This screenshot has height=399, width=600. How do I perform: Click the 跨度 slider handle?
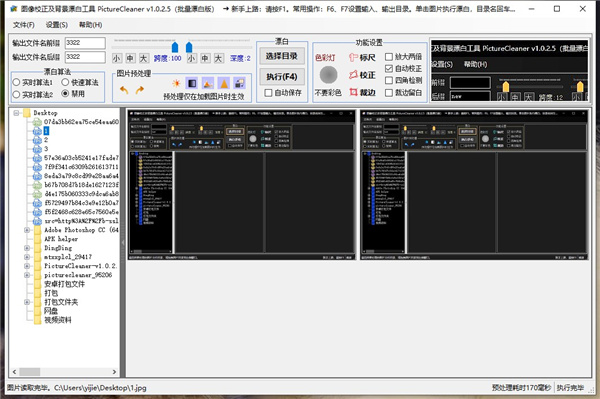[175, 47]
